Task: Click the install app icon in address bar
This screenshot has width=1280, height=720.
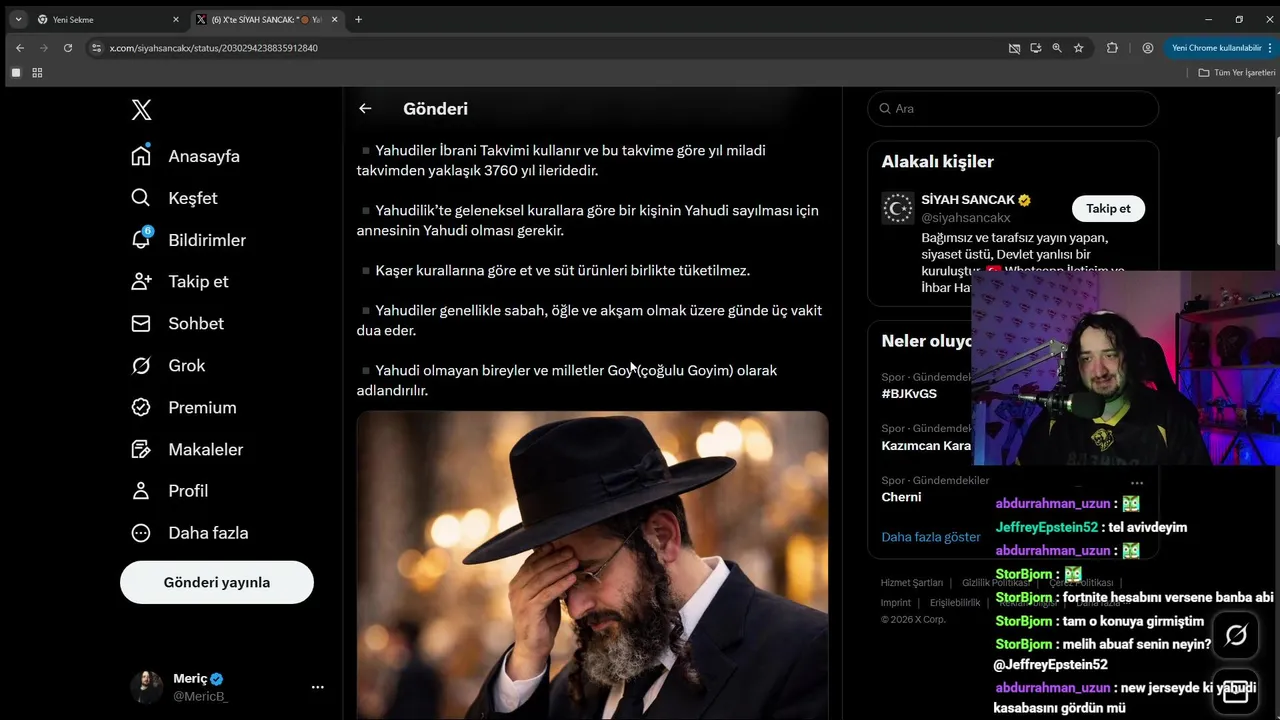Action: pos(1035,48)
